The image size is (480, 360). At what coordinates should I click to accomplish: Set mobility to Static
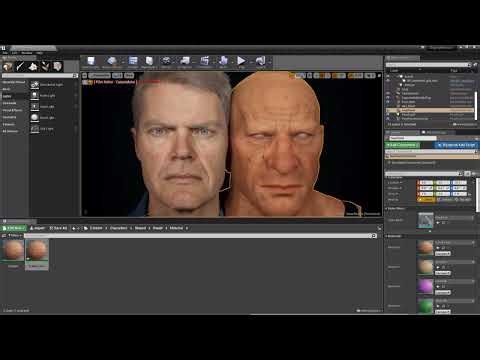[426, 200]
